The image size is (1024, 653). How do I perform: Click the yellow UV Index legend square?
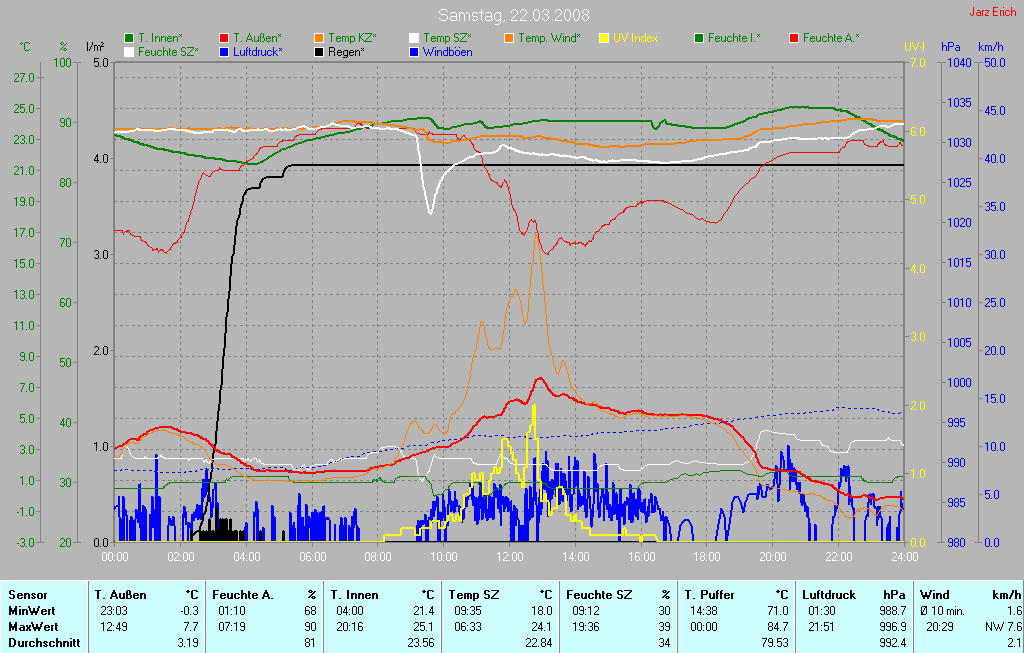pyautogui.click(x=604, y=38)
